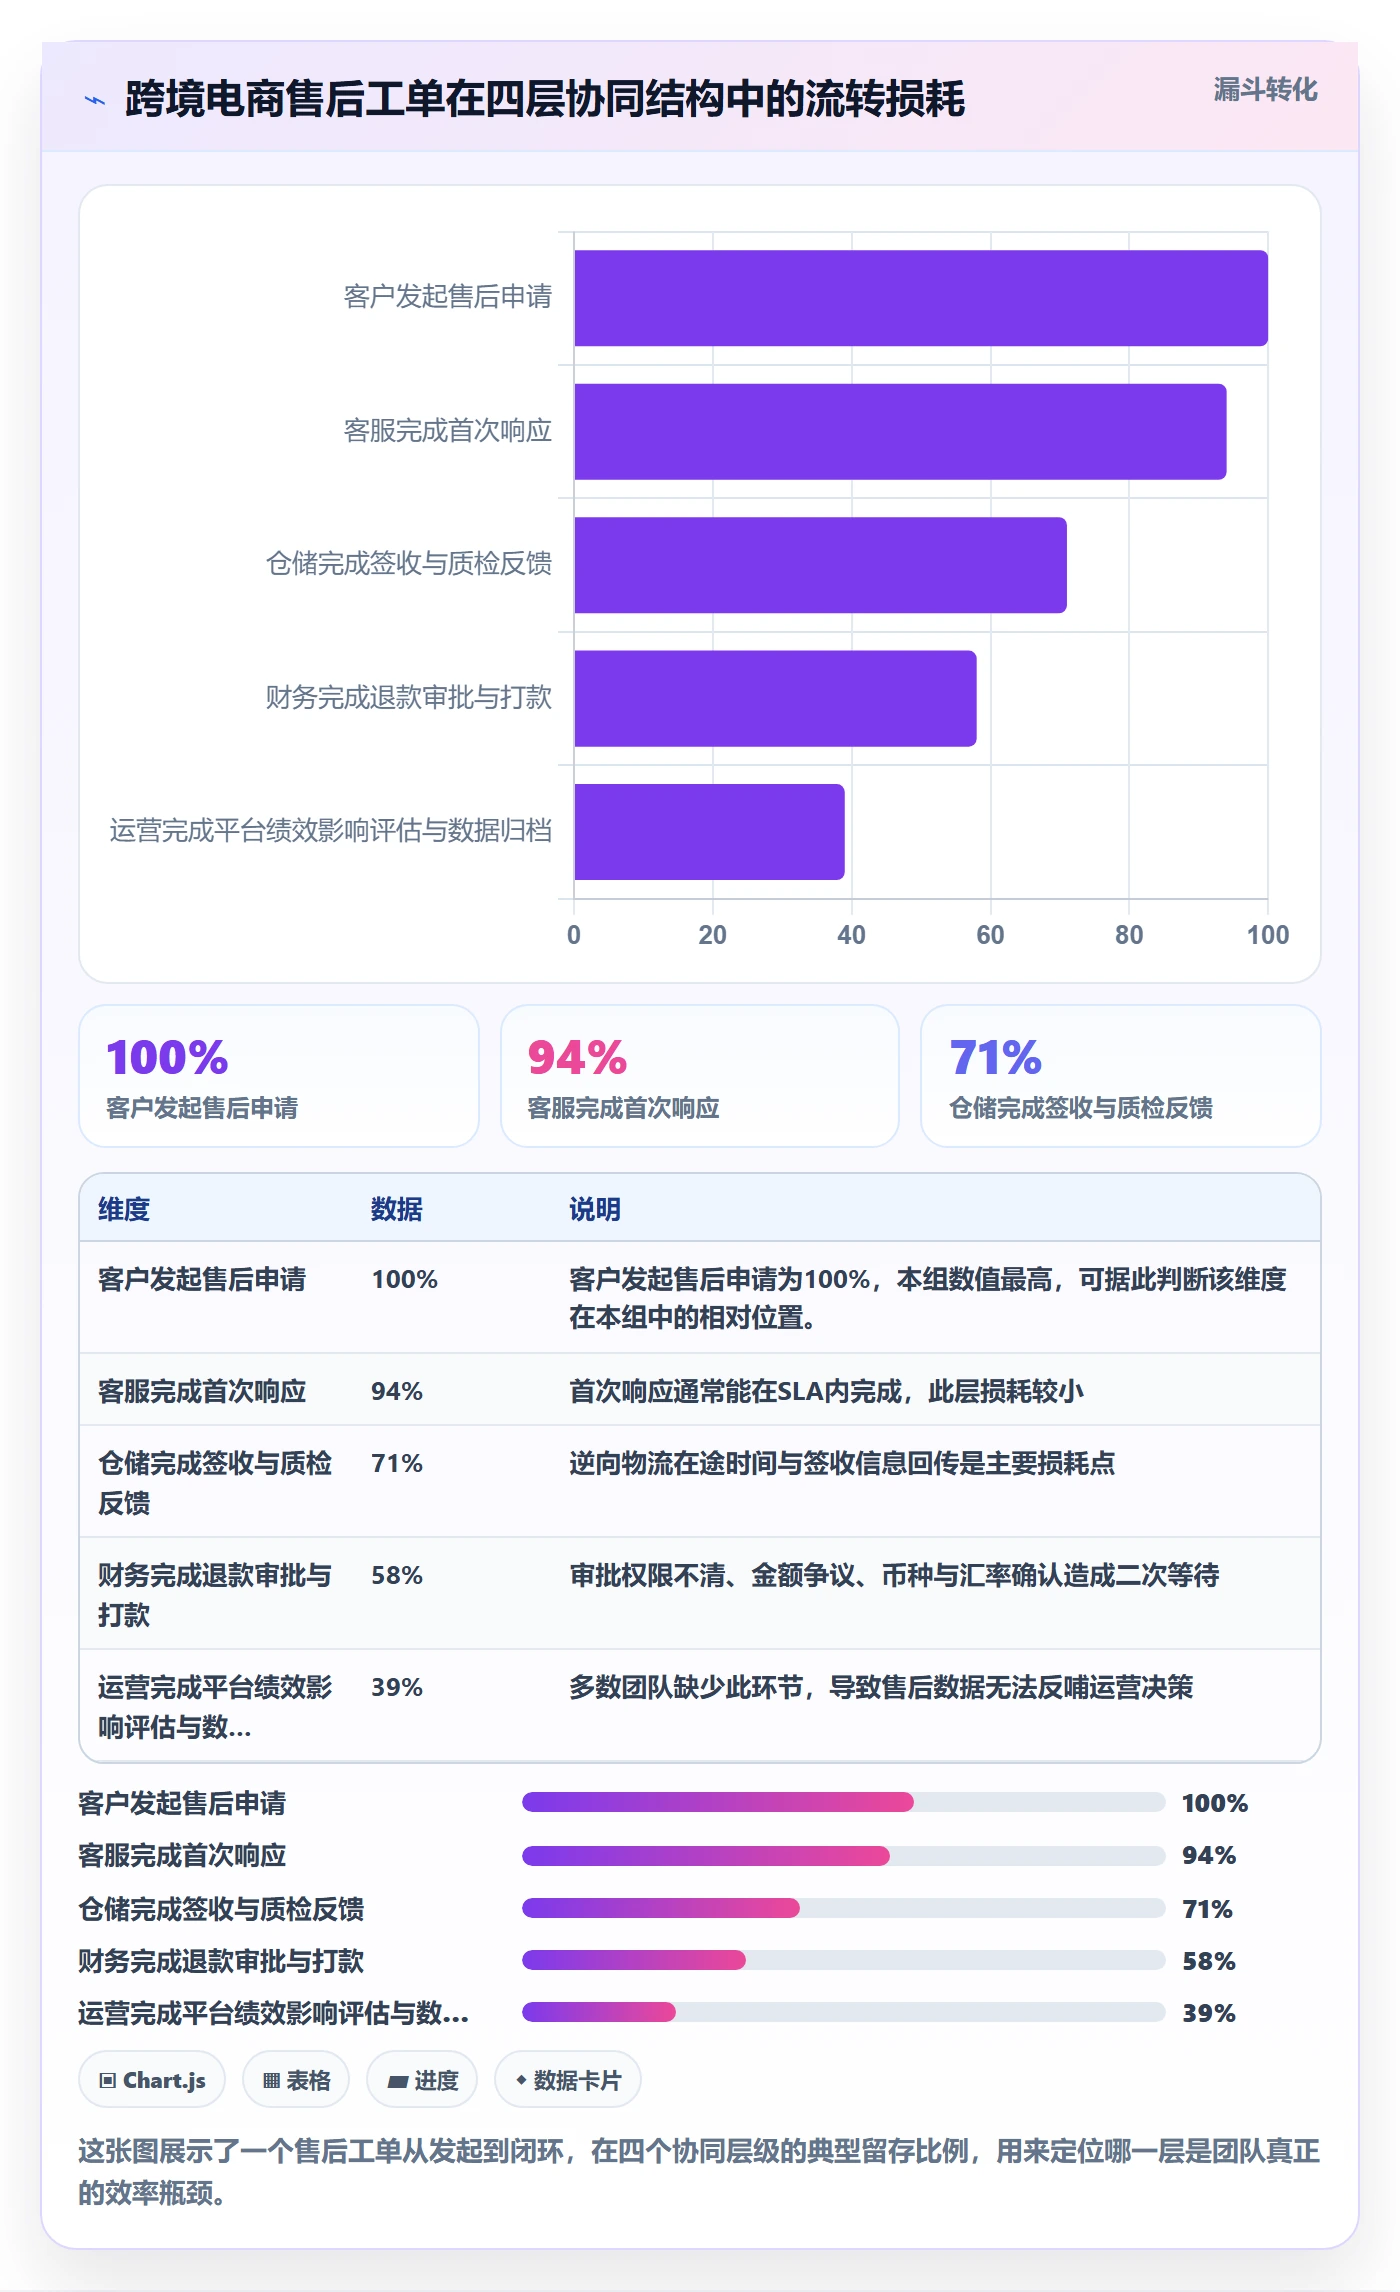Click the 58% progress bar for 财务完成退款审批与打款
This screenshot has width=1400, height=2292.
843,1960
